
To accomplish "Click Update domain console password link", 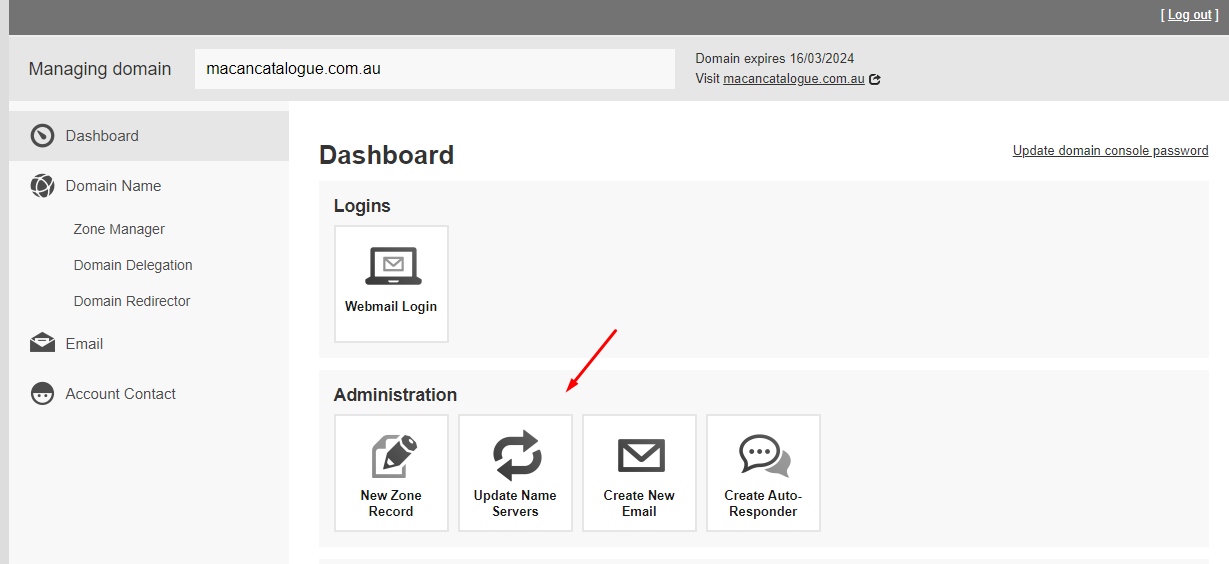I will [x=1110, y=151].
